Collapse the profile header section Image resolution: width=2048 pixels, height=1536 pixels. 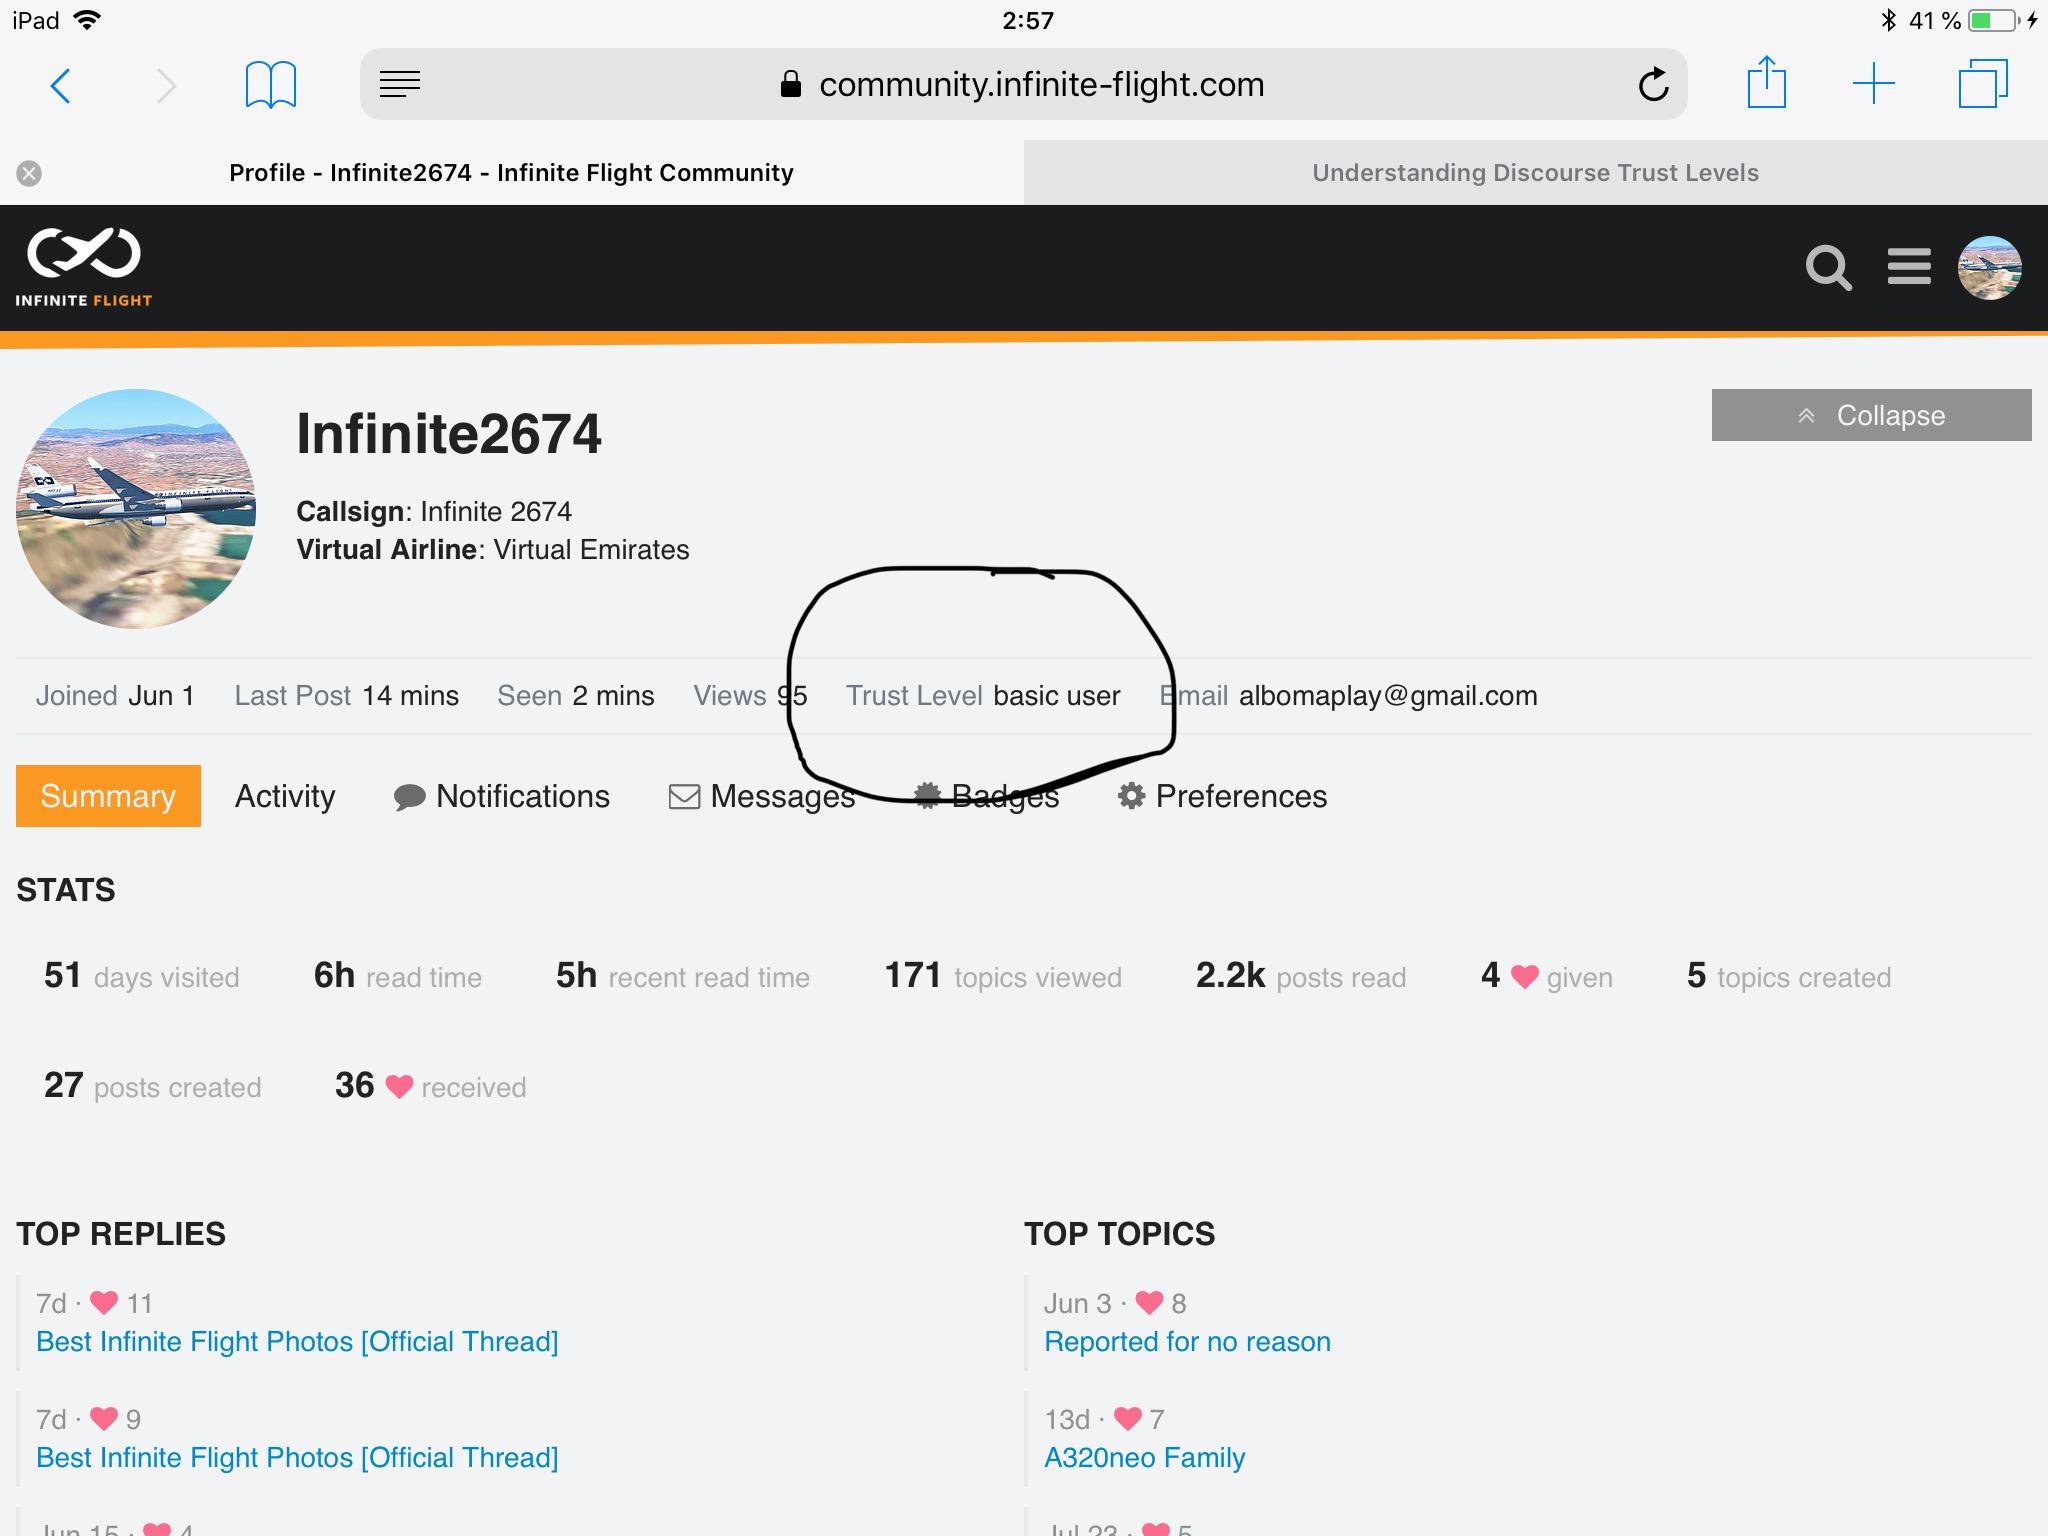pyautogui.click(x=1871, y=415)
